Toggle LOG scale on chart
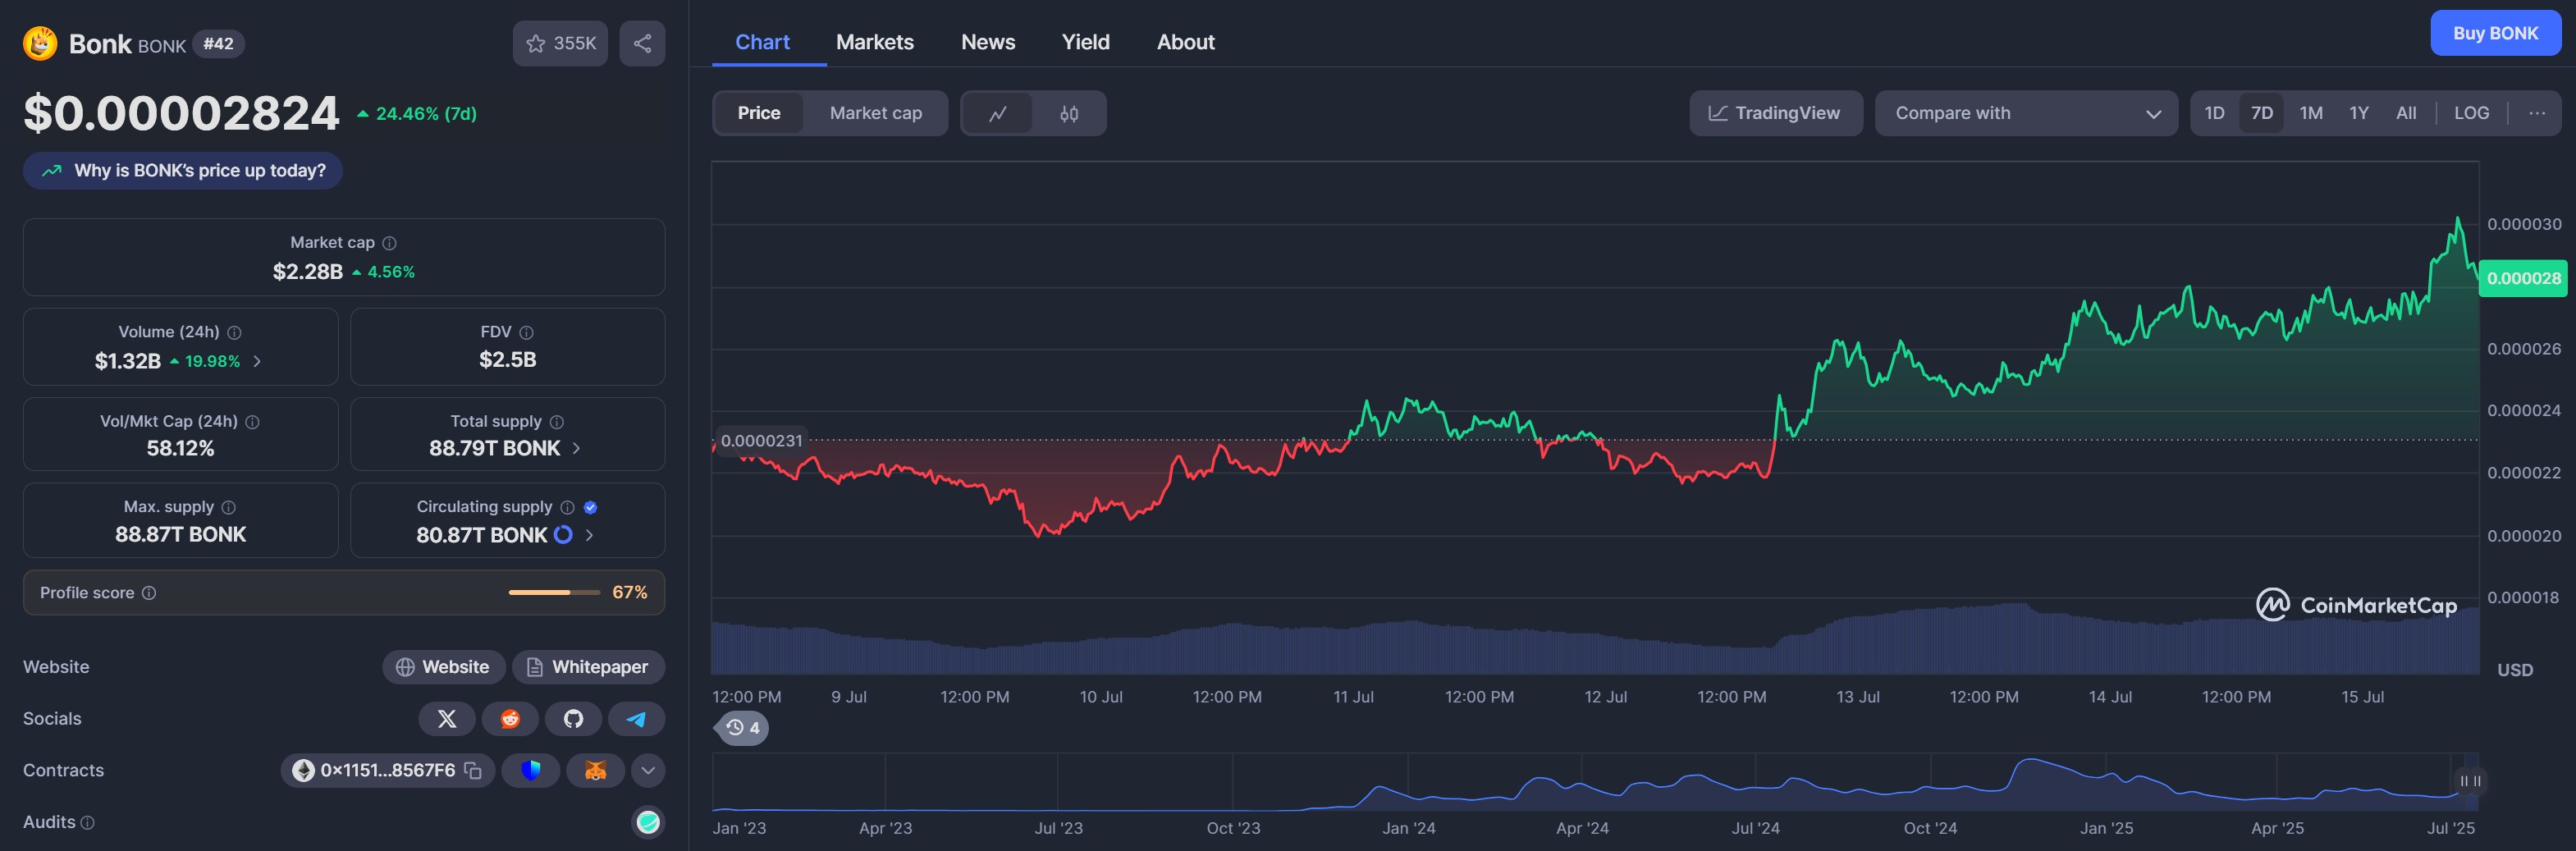The image size is (2576, 851). coord(2472,113)
